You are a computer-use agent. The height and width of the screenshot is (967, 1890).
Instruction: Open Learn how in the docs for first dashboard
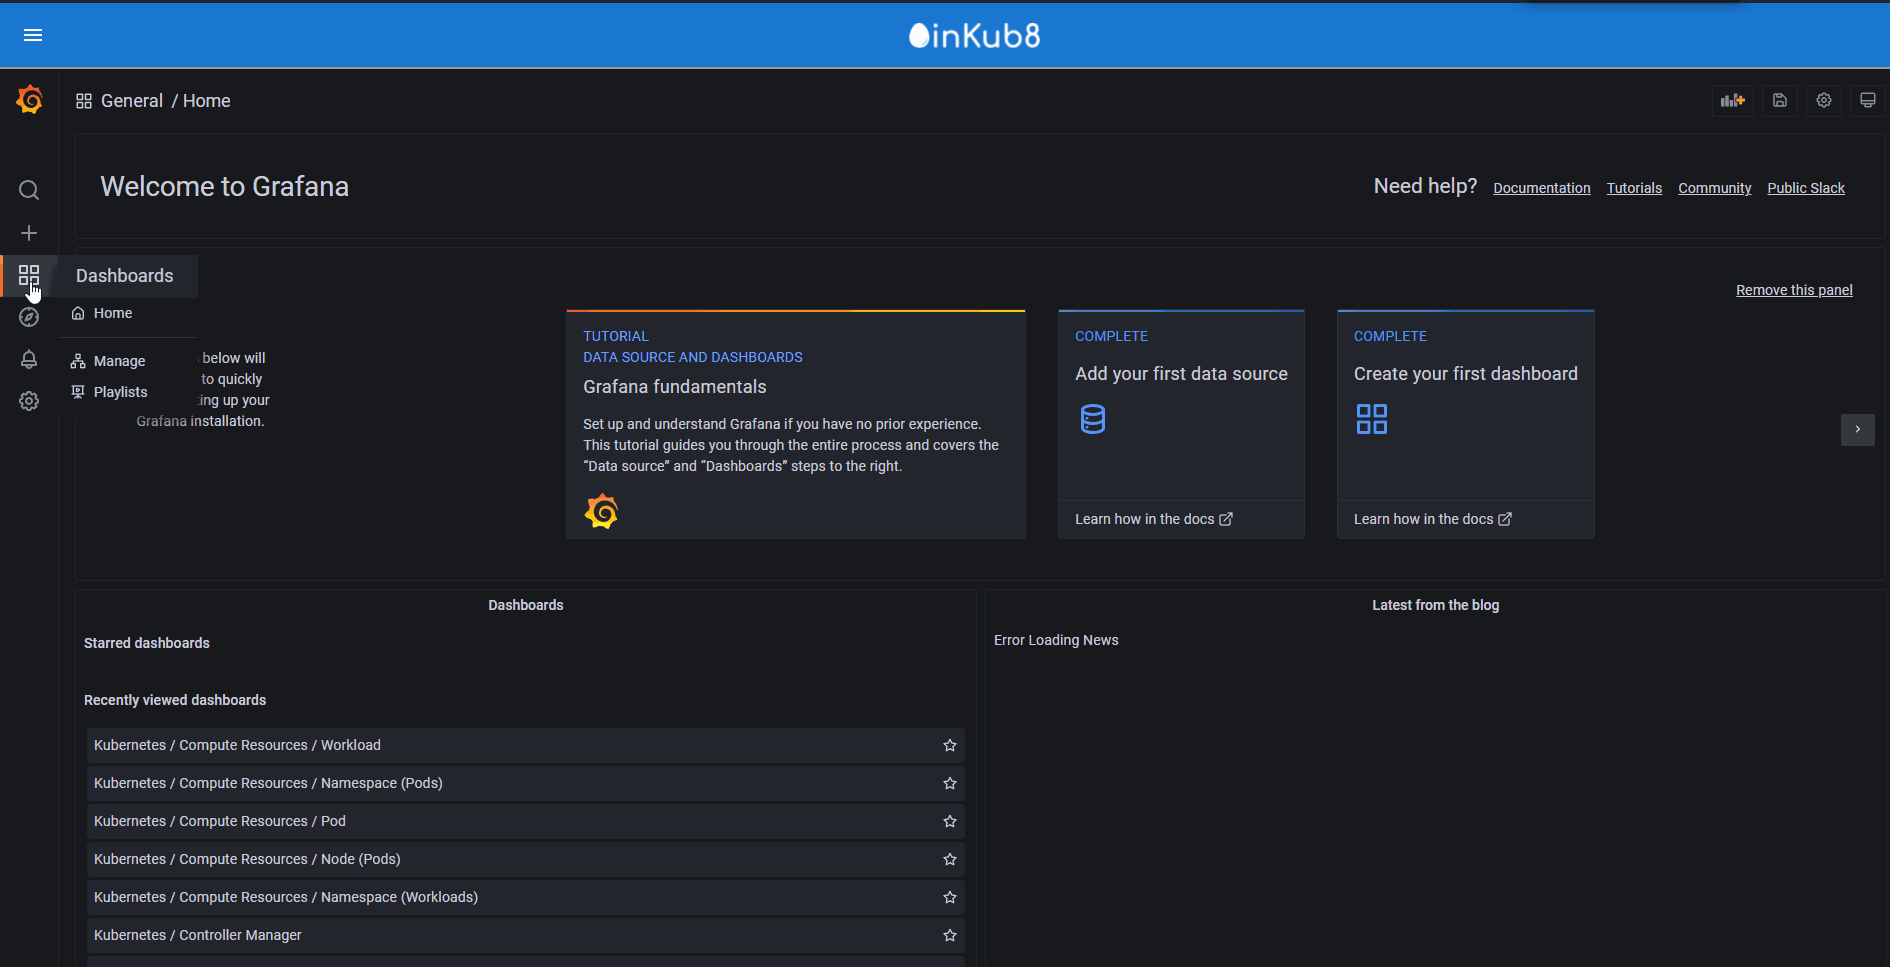[1433, 519]
